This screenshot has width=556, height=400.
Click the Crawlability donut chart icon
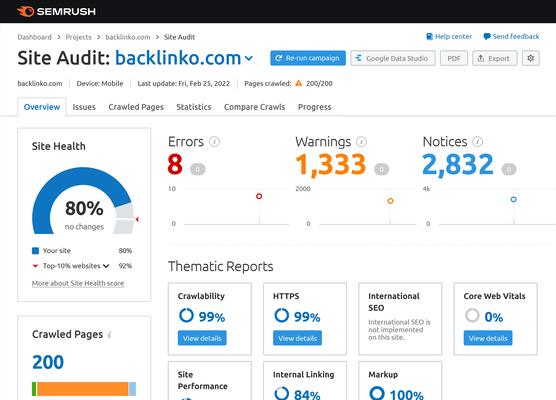pos(186,315)
